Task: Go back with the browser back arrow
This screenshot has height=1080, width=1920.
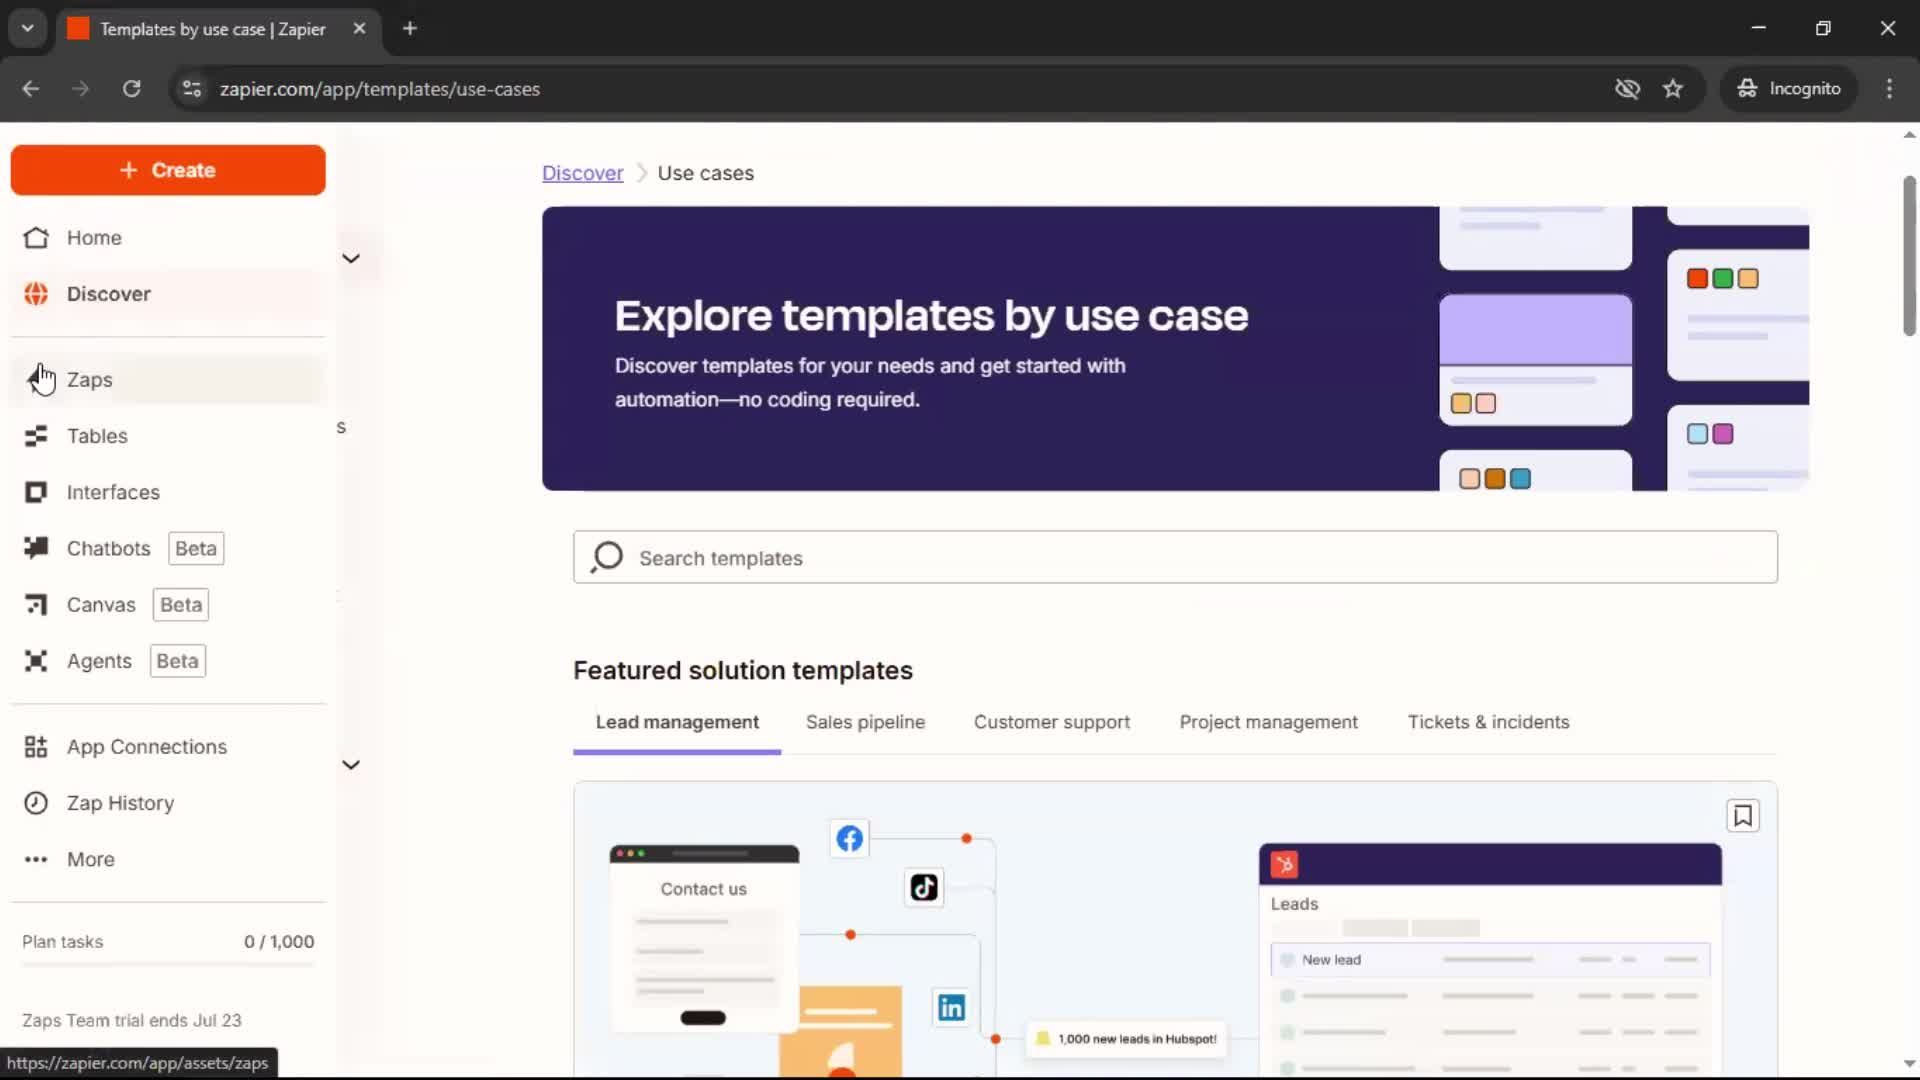Action: 31,89
